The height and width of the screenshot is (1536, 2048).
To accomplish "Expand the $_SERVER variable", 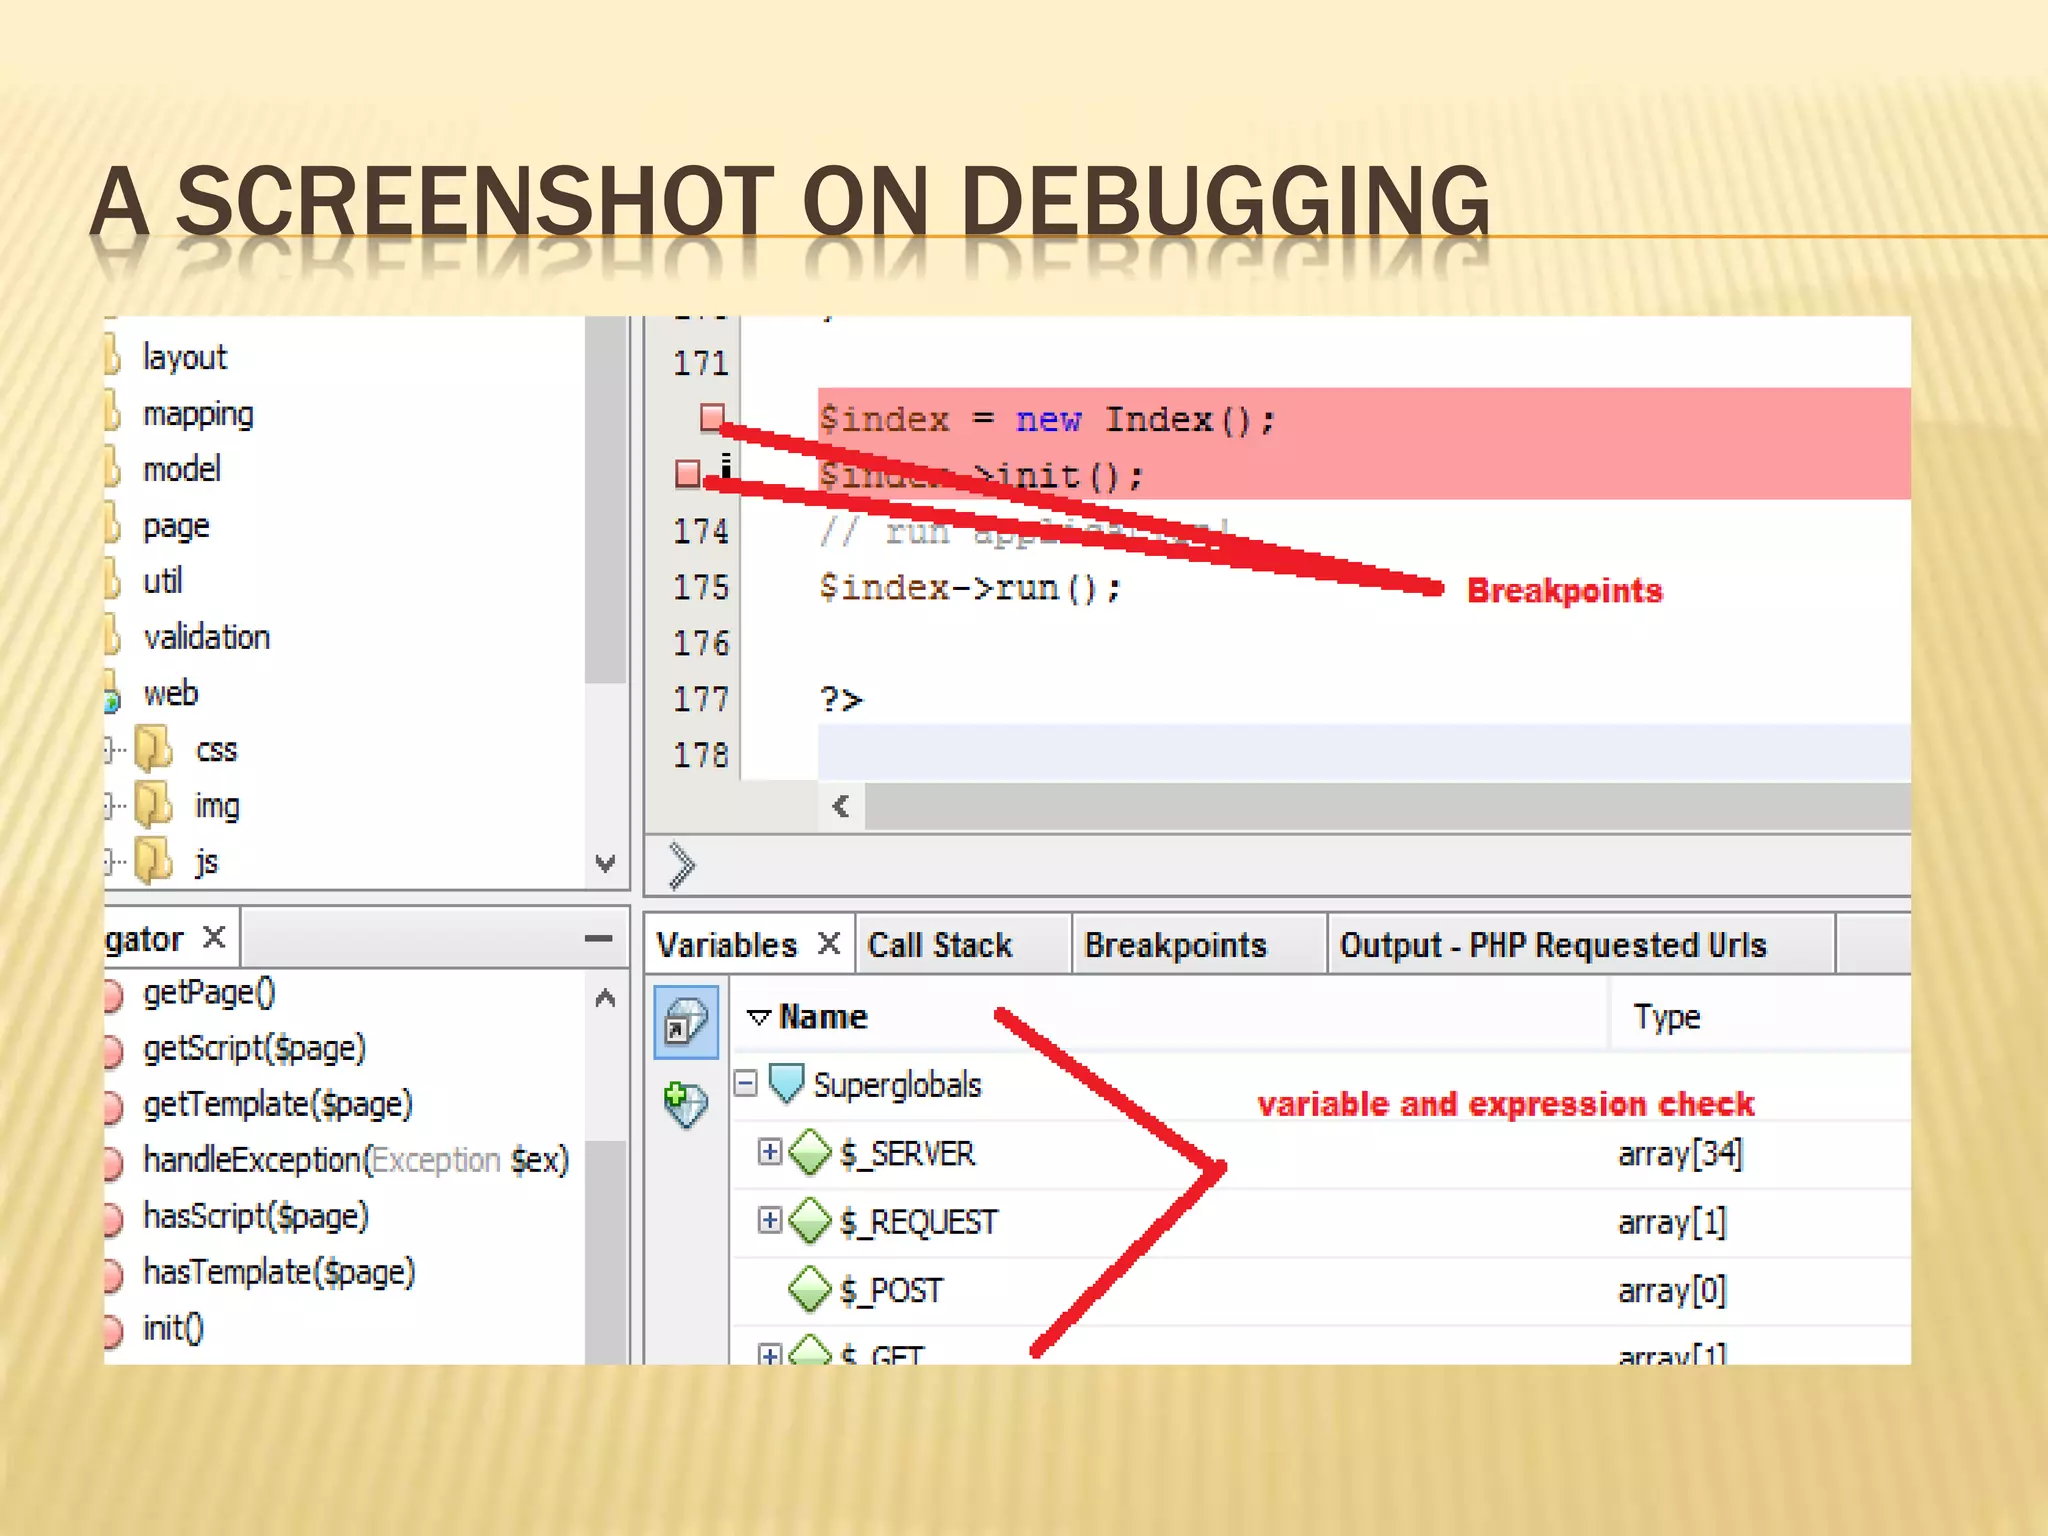I will pyautogui.click(x=769, y=1152).
